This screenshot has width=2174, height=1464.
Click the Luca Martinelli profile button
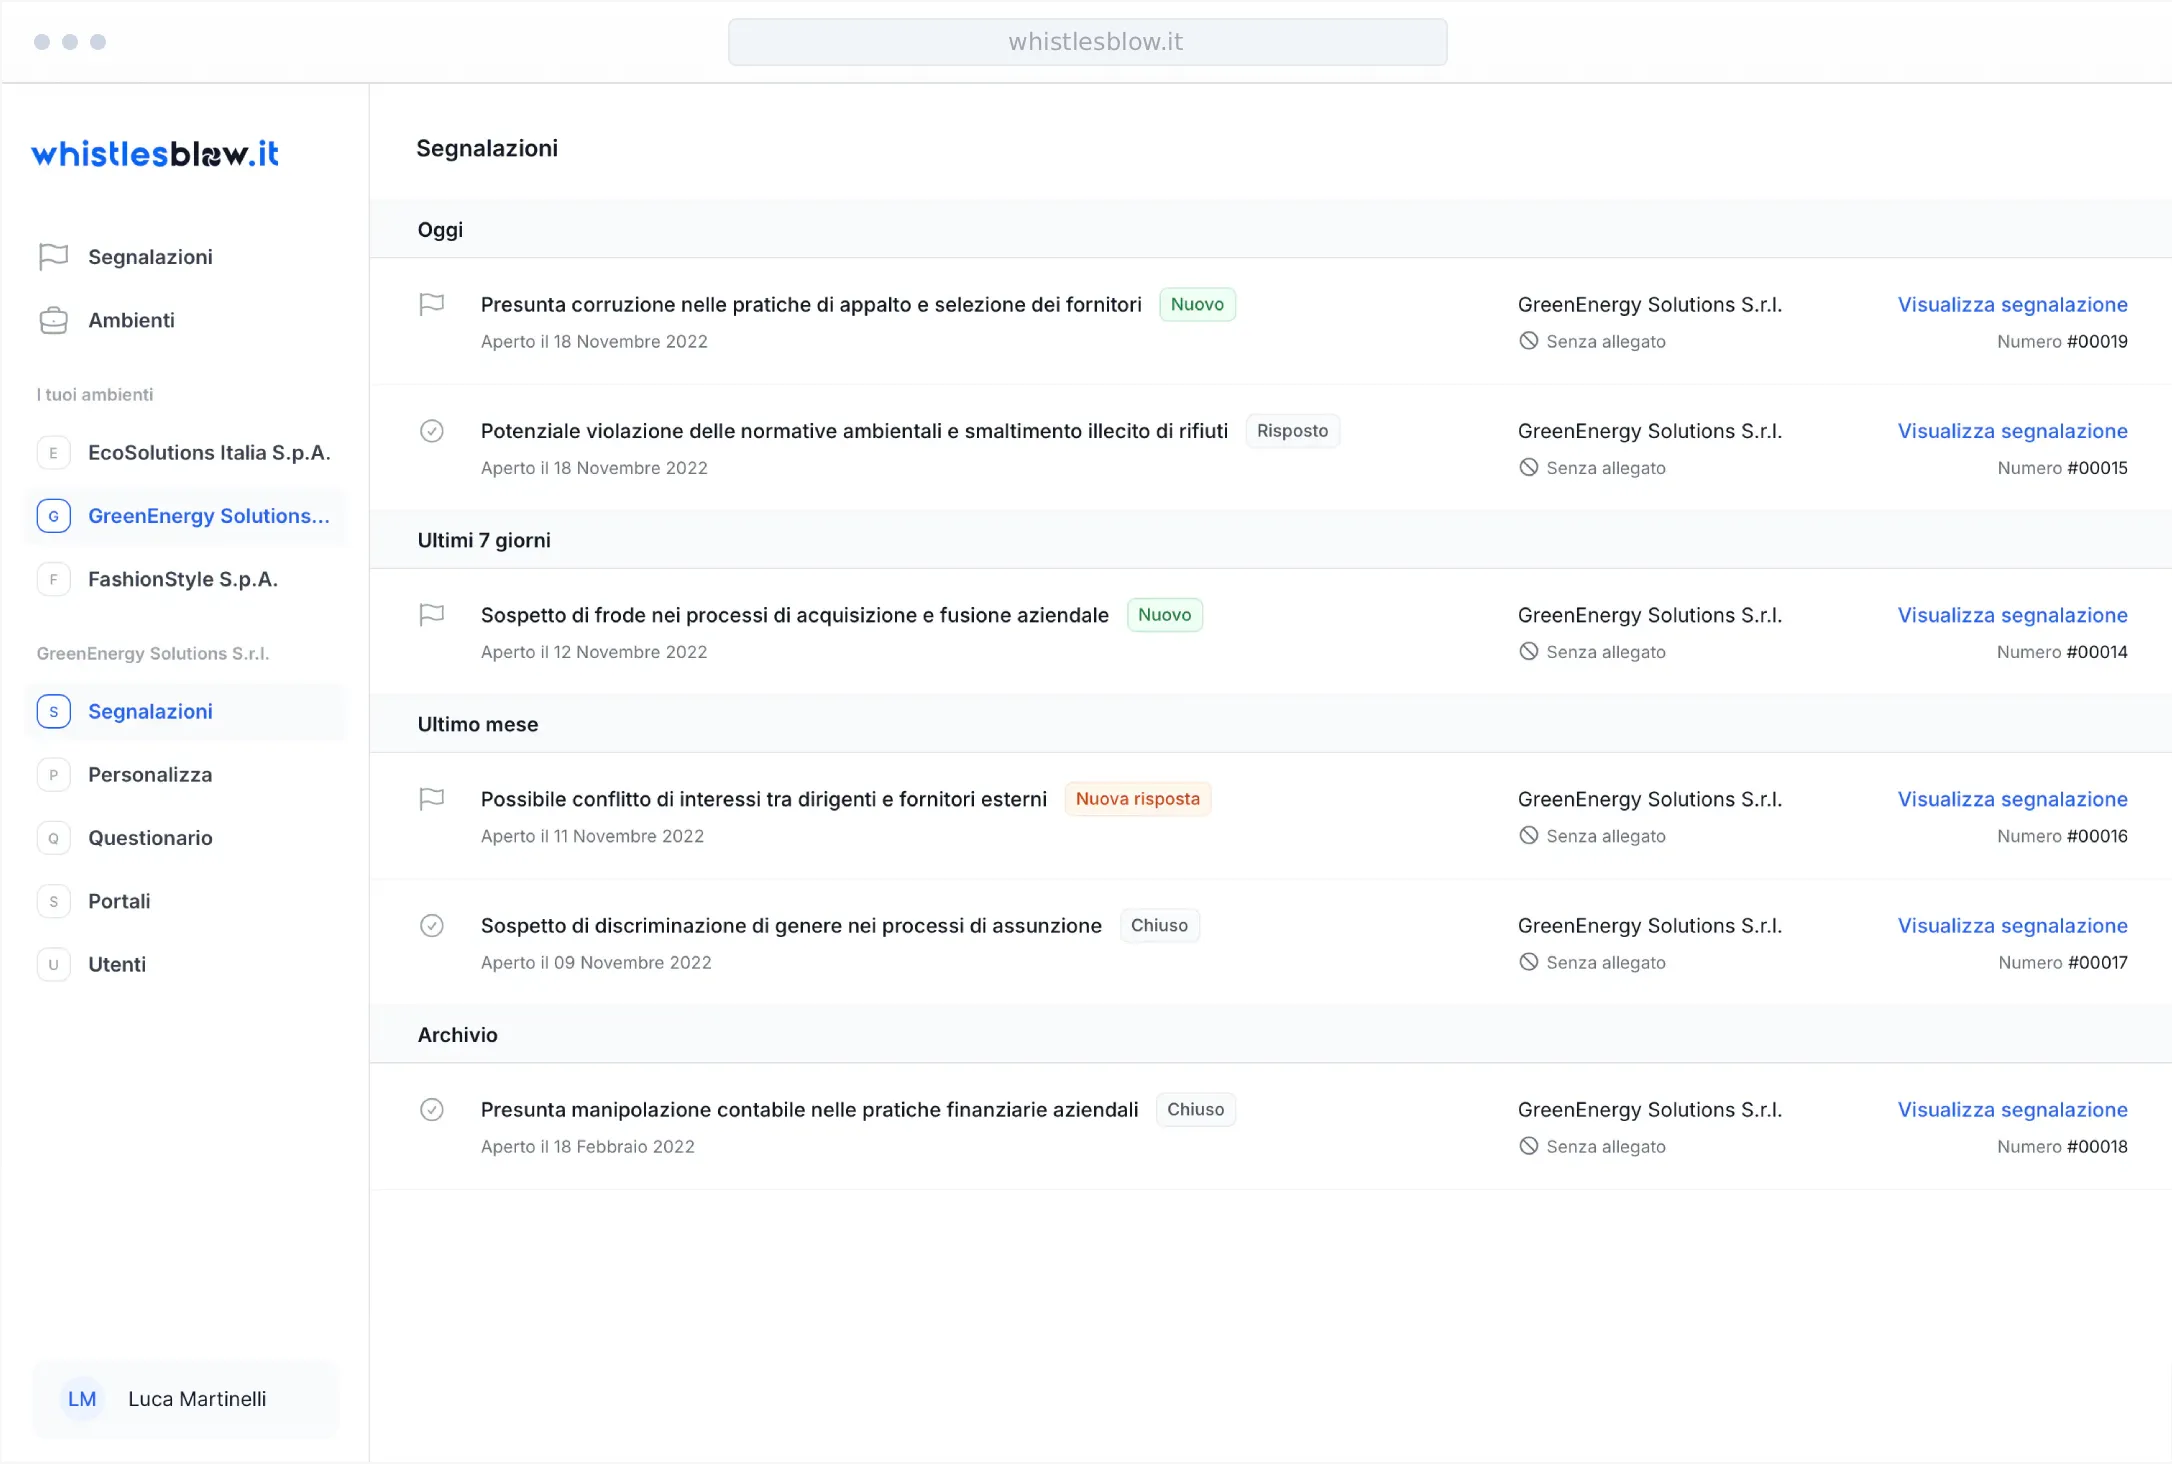point(186,1399)
